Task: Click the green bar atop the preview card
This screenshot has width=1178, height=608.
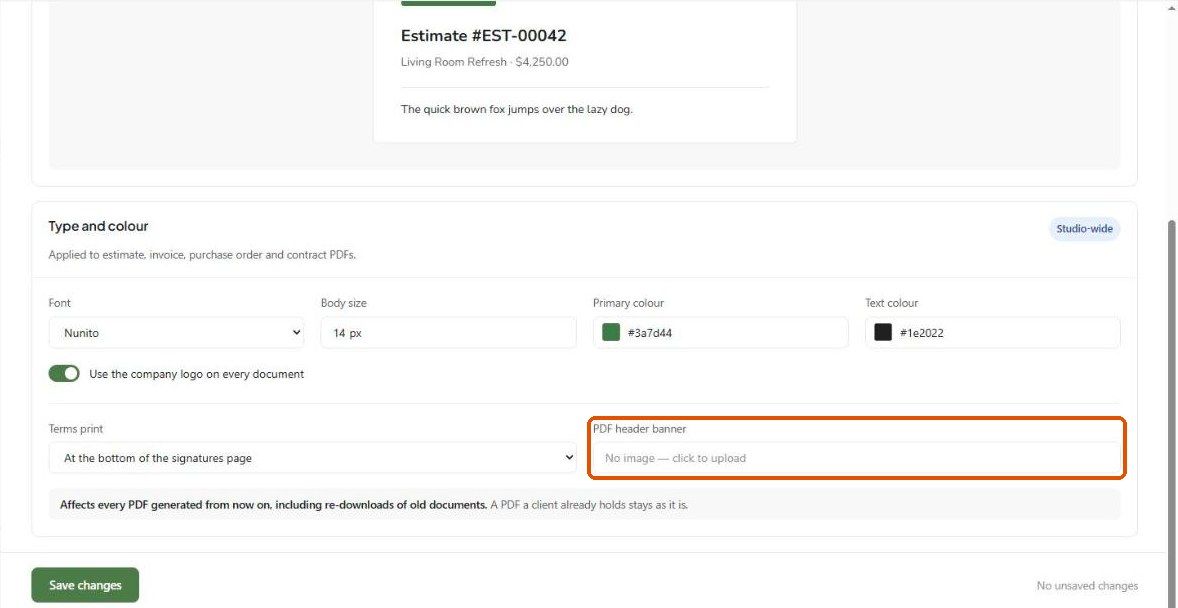Action: (x=449, y=3)
